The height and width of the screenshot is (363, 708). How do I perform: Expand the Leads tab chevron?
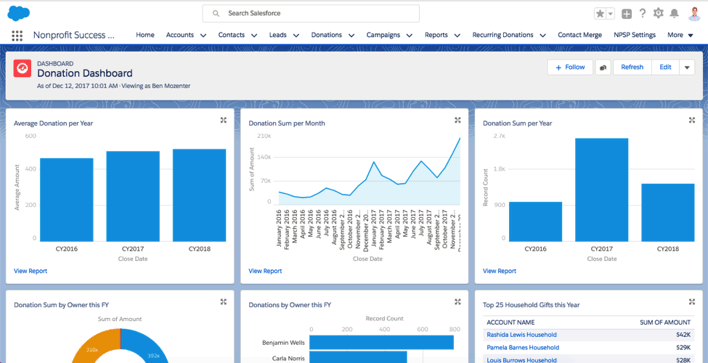point(296,35)
